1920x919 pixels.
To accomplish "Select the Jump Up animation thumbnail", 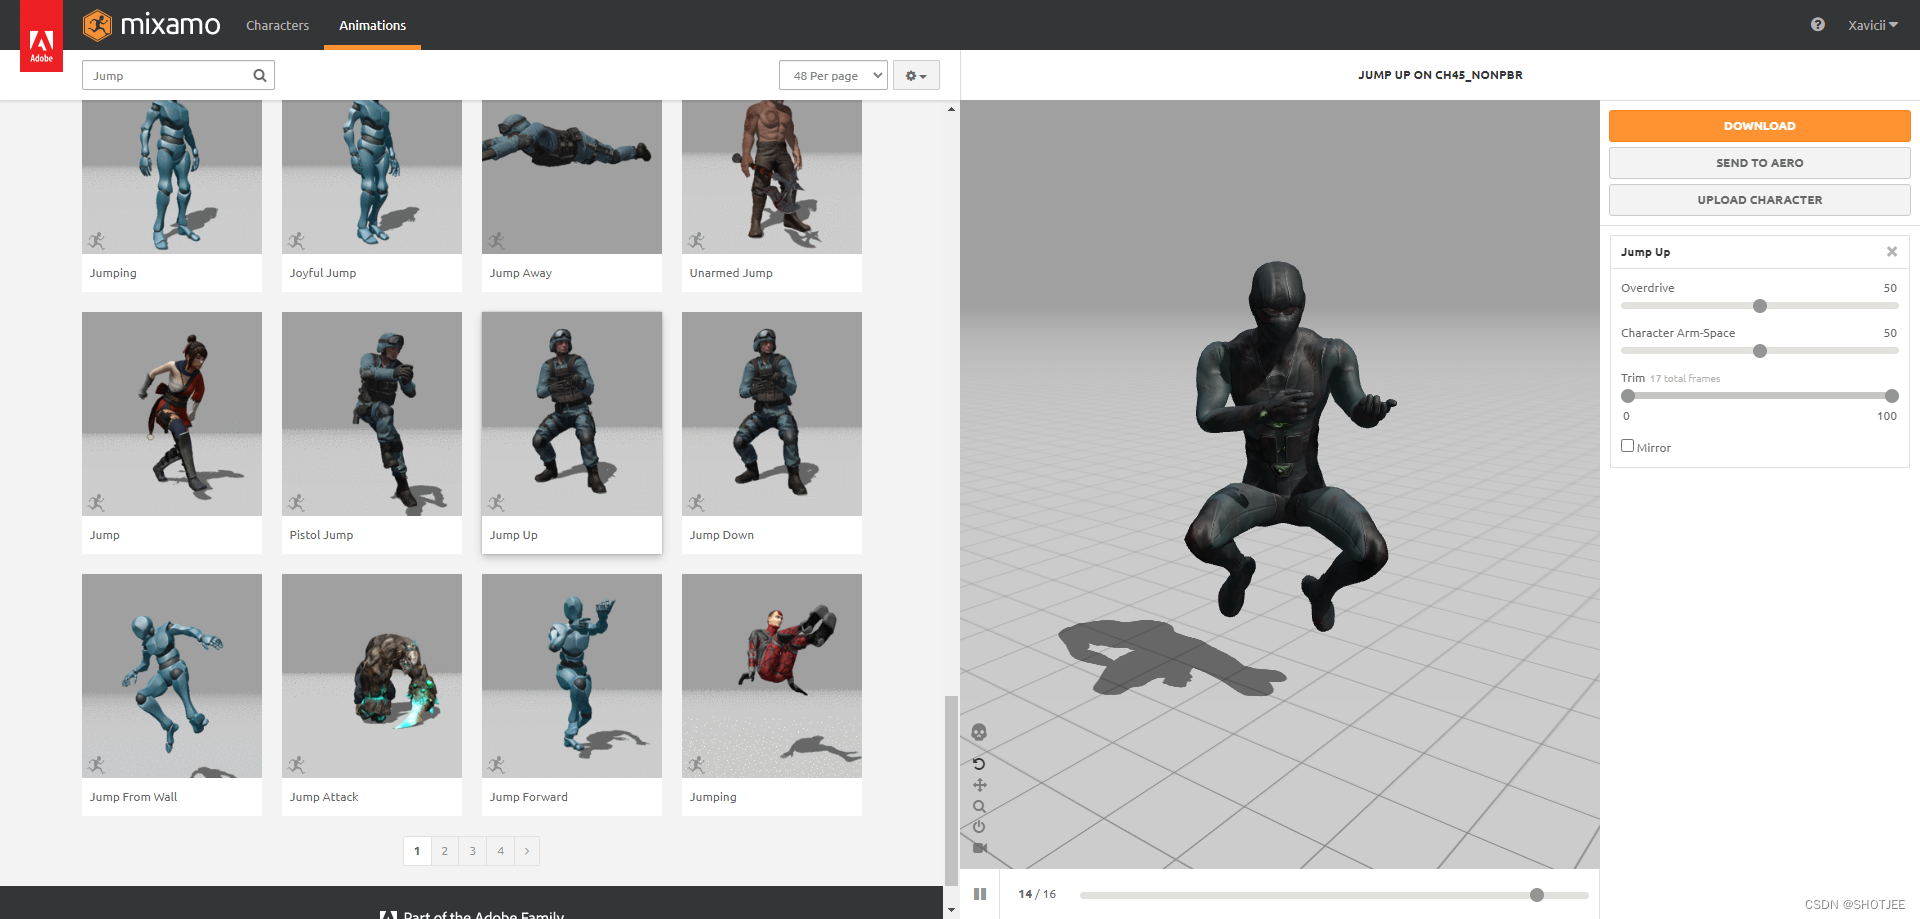I will coord(572,414).
